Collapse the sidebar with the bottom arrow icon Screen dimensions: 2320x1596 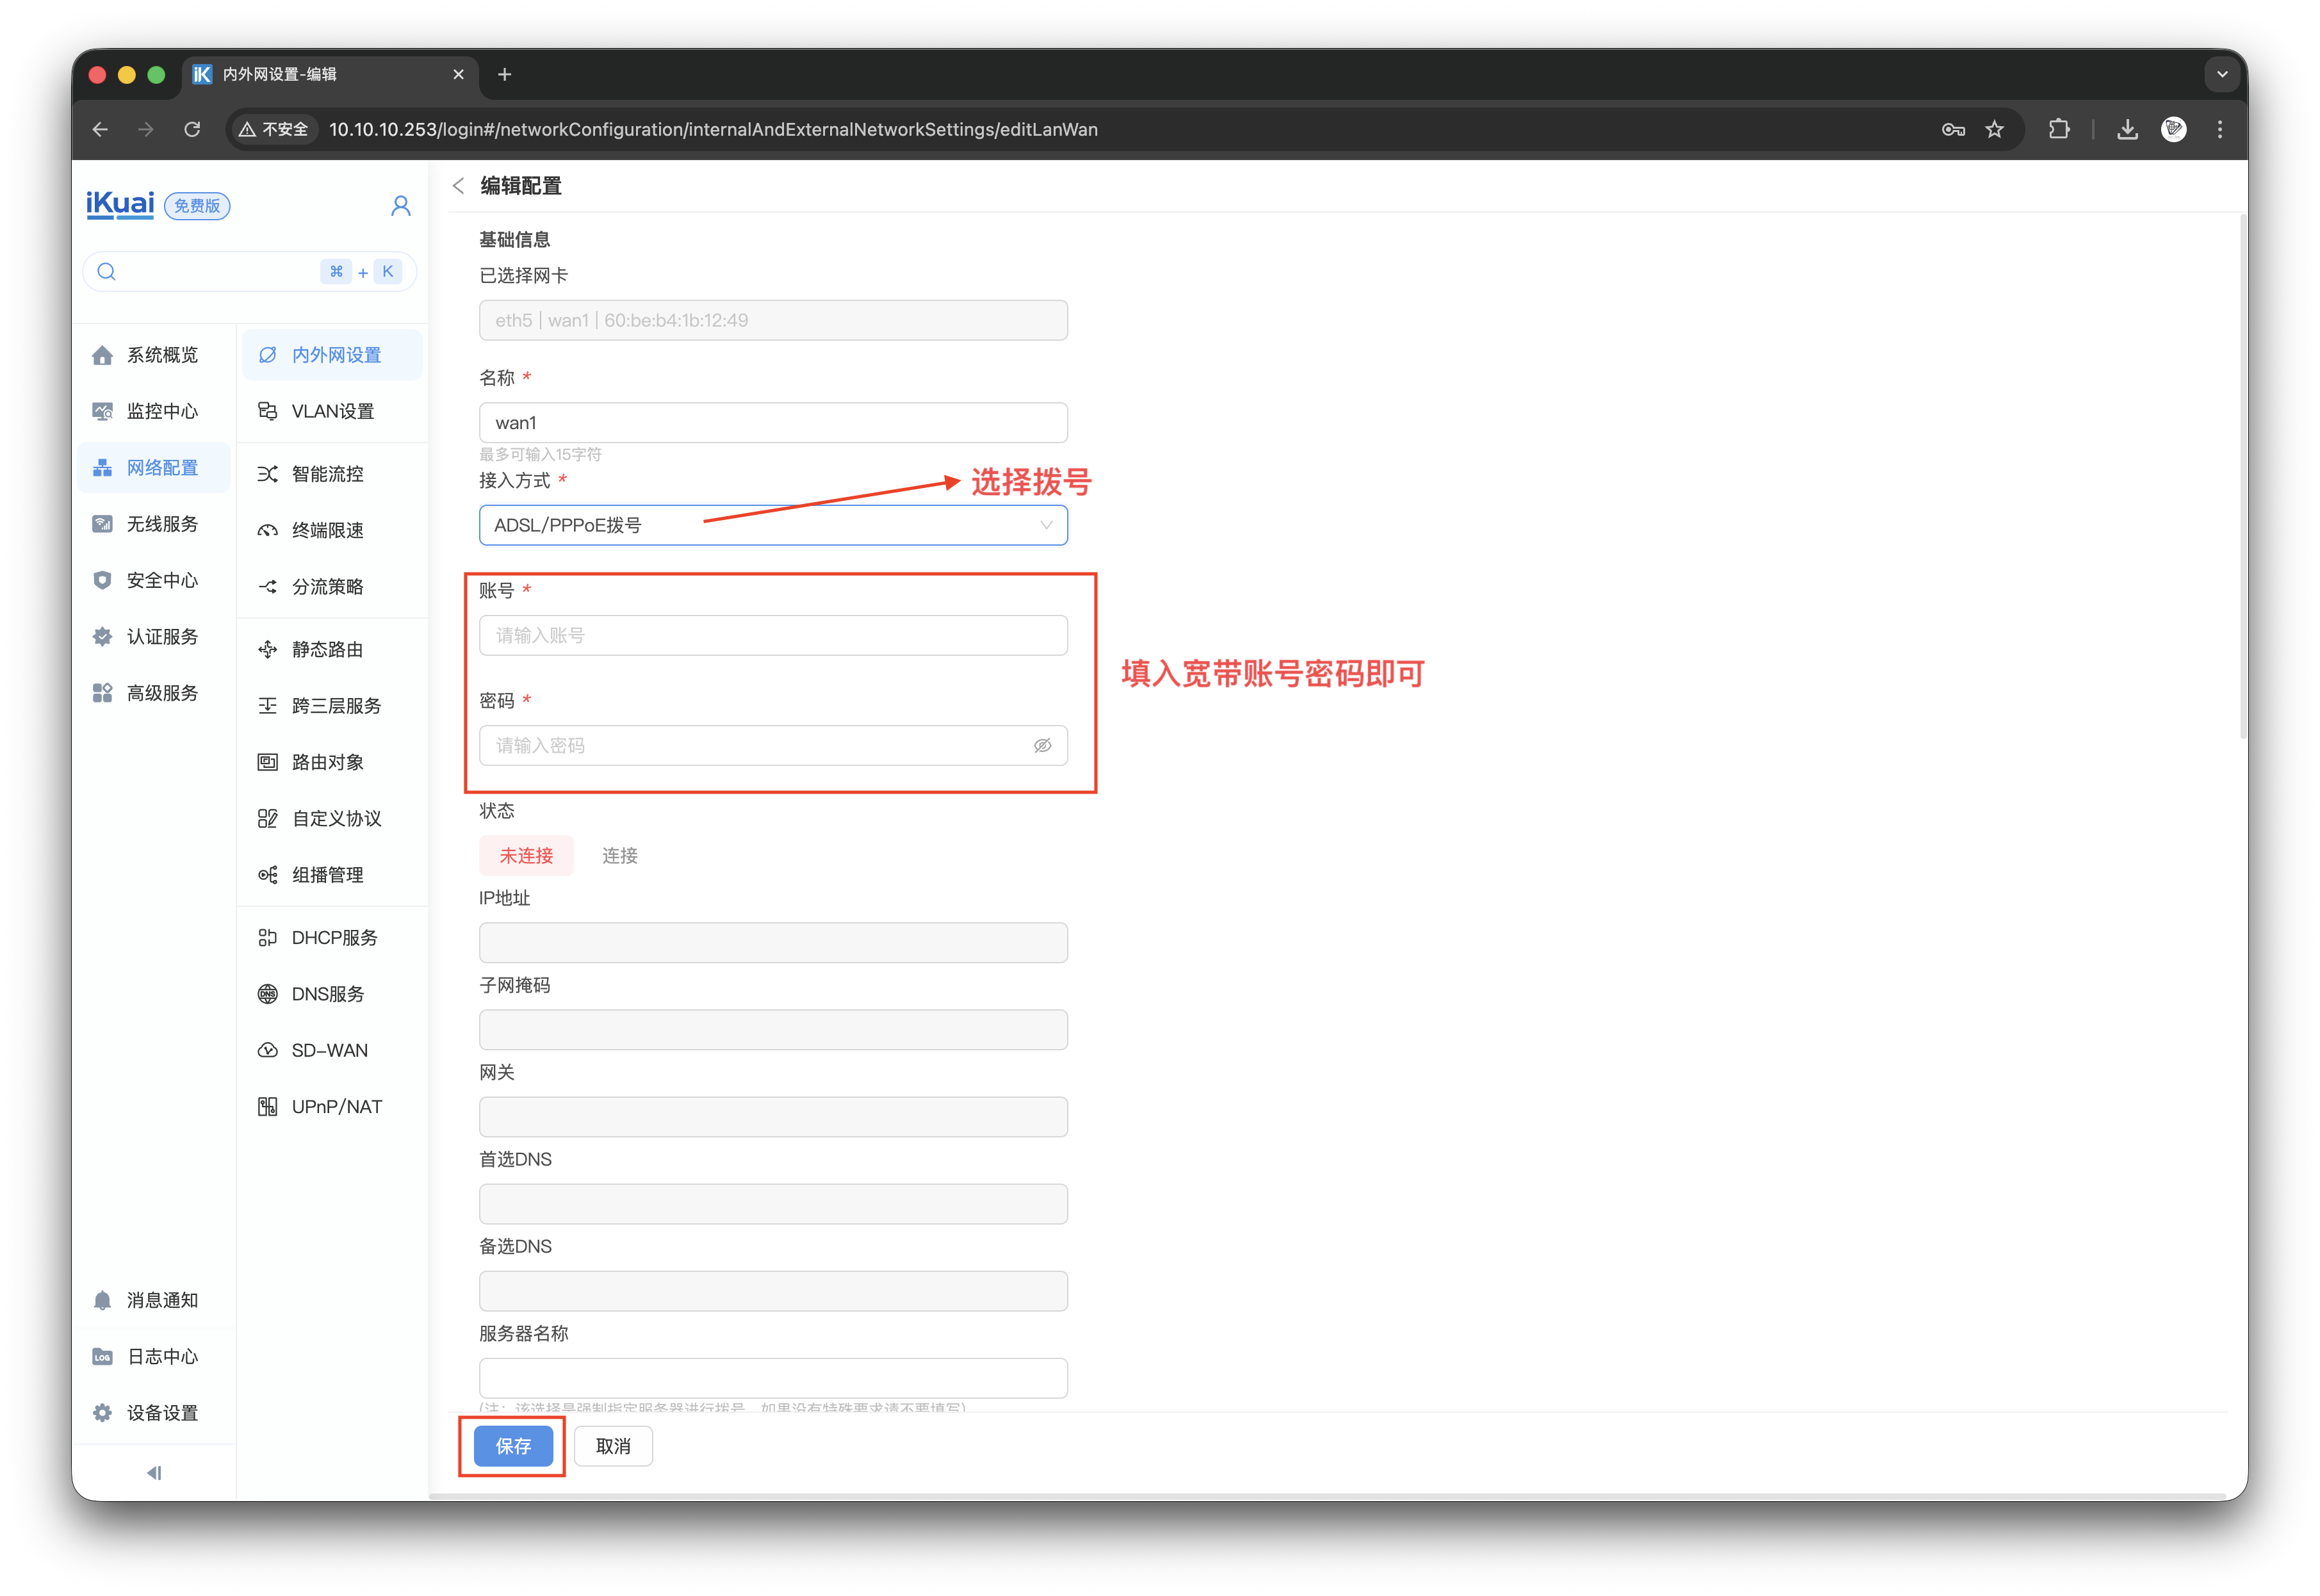154,1473
